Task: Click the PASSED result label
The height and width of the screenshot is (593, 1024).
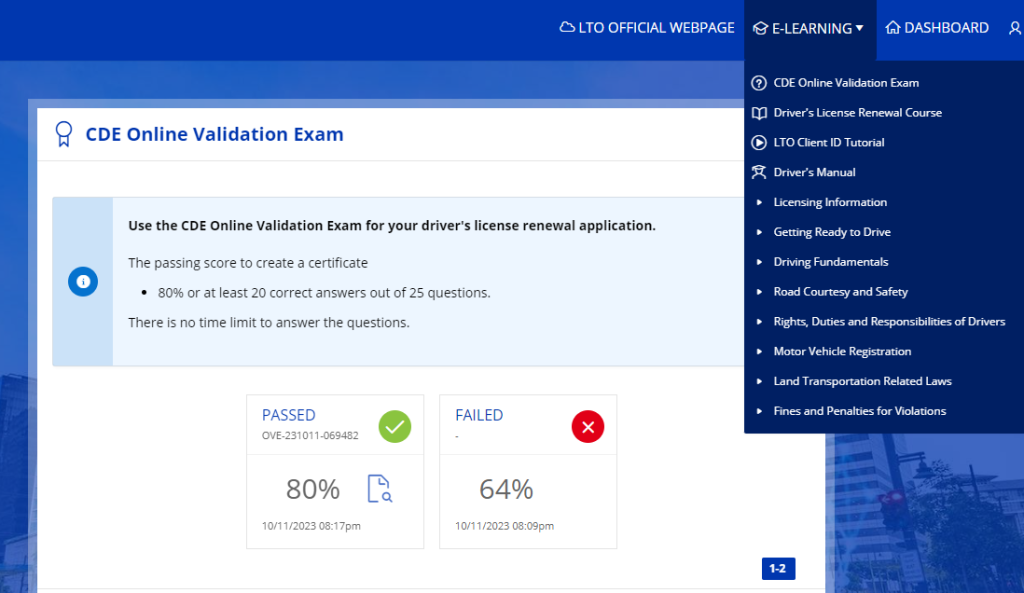Action: pyautogui.click(x=289, y=415)
